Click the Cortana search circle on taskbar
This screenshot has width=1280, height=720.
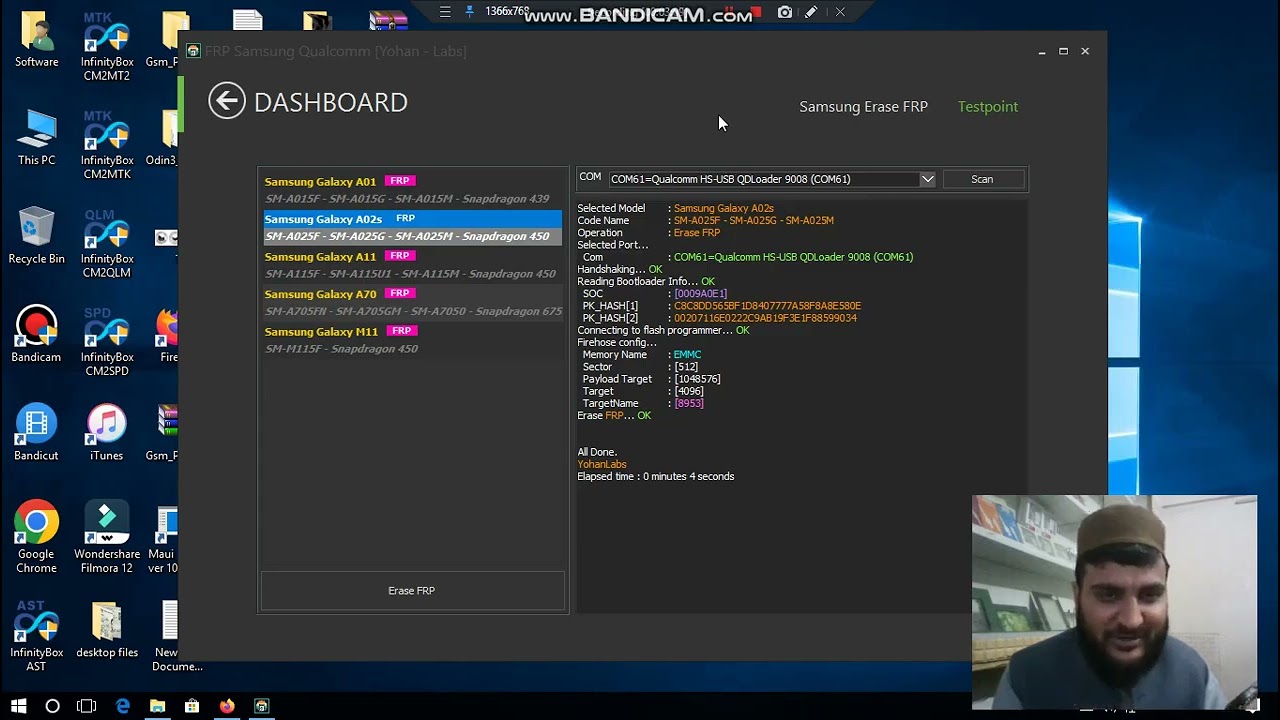[x=52, y=706]
